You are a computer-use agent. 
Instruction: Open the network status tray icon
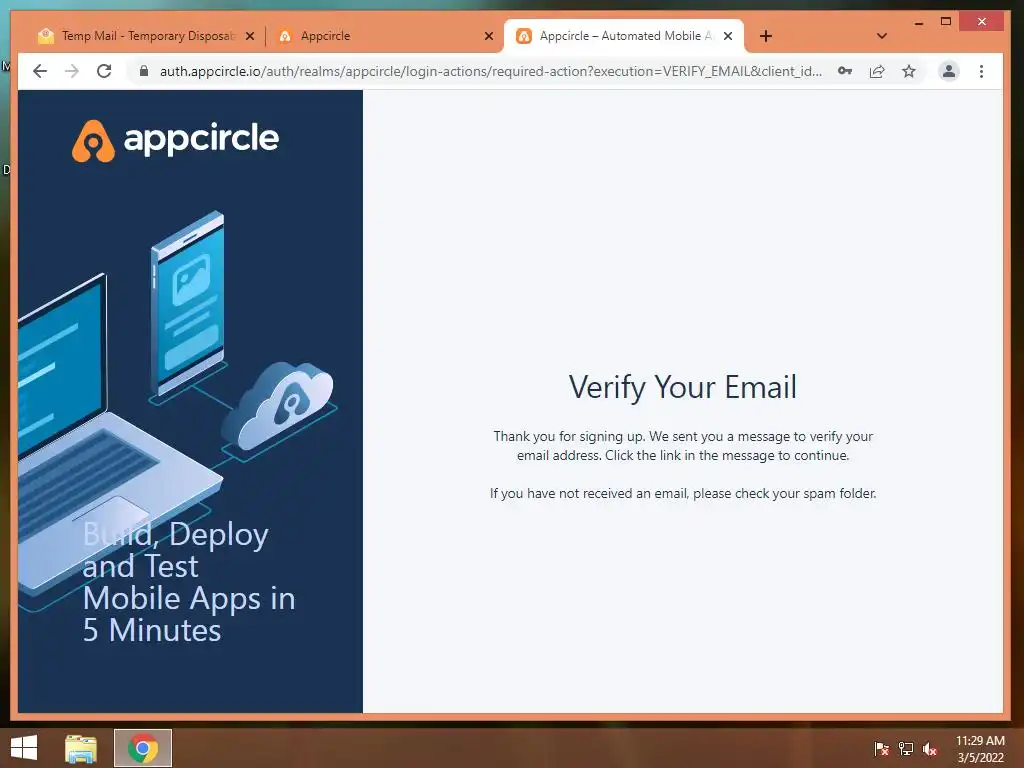click(x=906, y=748)
